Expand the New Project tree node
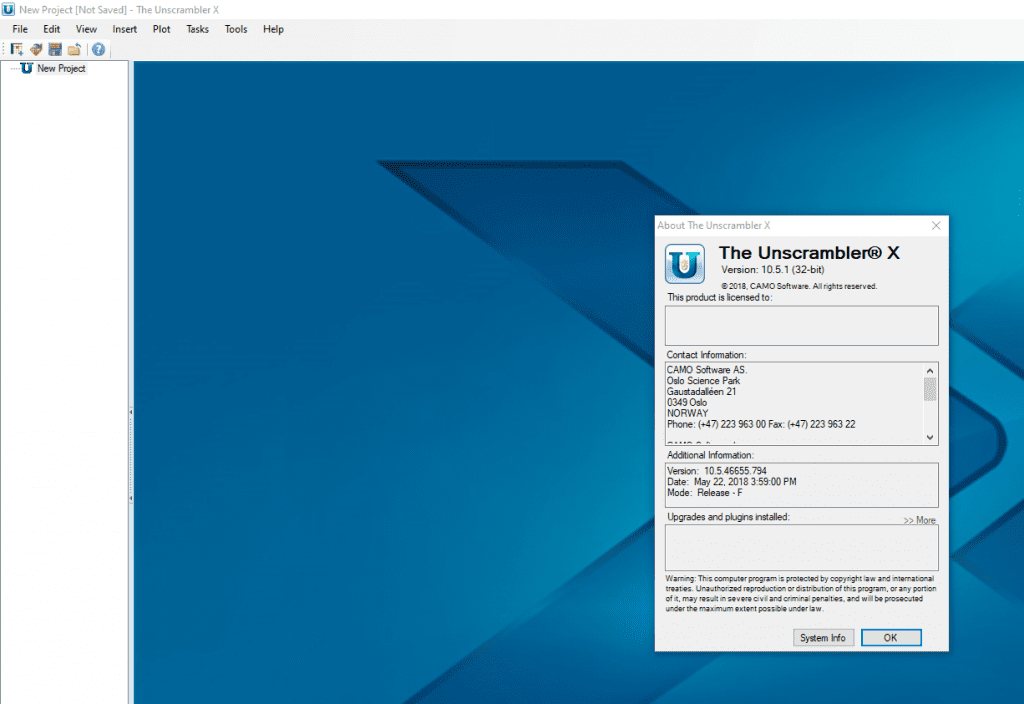 [x=13, y=68]
